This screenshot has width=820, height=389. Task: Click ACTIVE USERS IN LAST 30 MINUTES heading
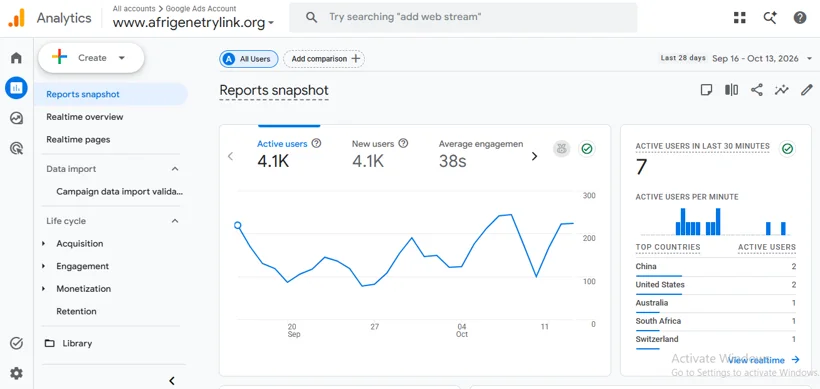pos(702,146)
